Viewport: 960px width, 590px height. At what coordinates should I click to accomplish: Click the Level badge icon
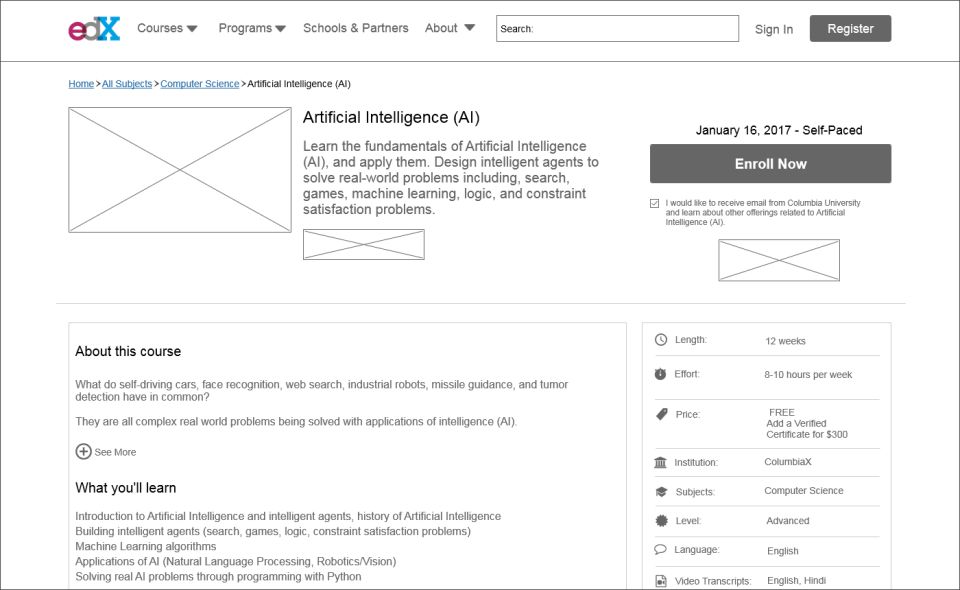pyautogui.click(x=660, y=521)
